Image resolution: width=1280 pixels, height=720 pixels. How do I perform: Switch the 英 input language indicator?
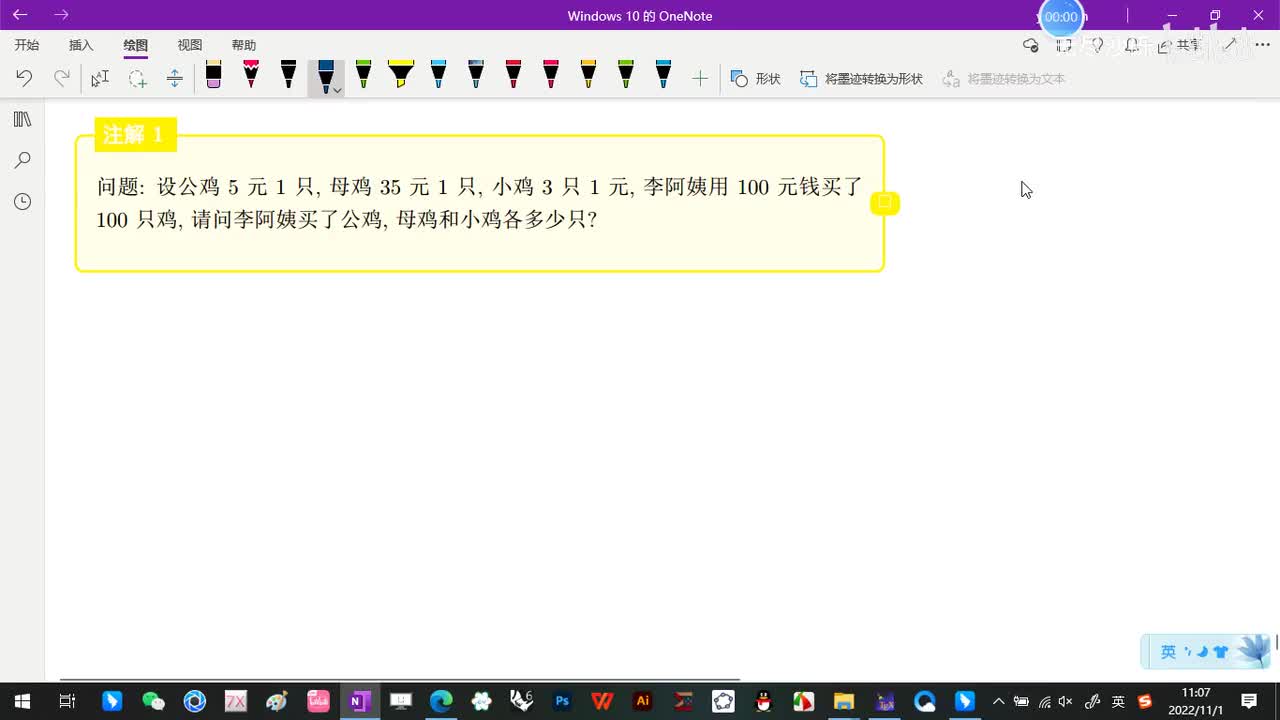pyautogui.click(x=1118, y=702)
